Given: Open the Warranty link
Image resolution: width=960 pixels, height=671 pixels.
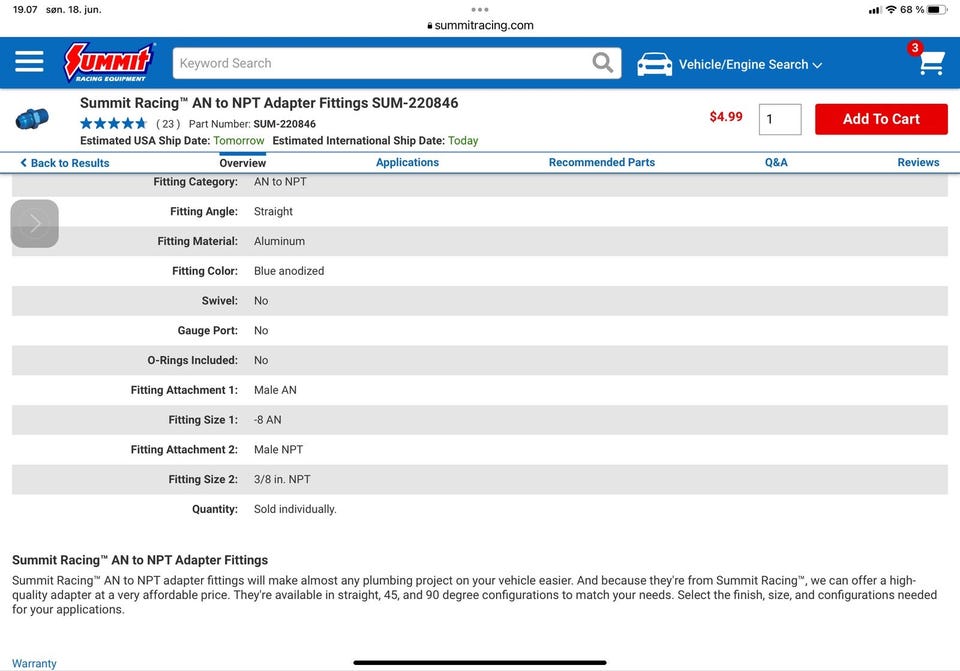Looking at the screenshot, I should tap(34, 663).
